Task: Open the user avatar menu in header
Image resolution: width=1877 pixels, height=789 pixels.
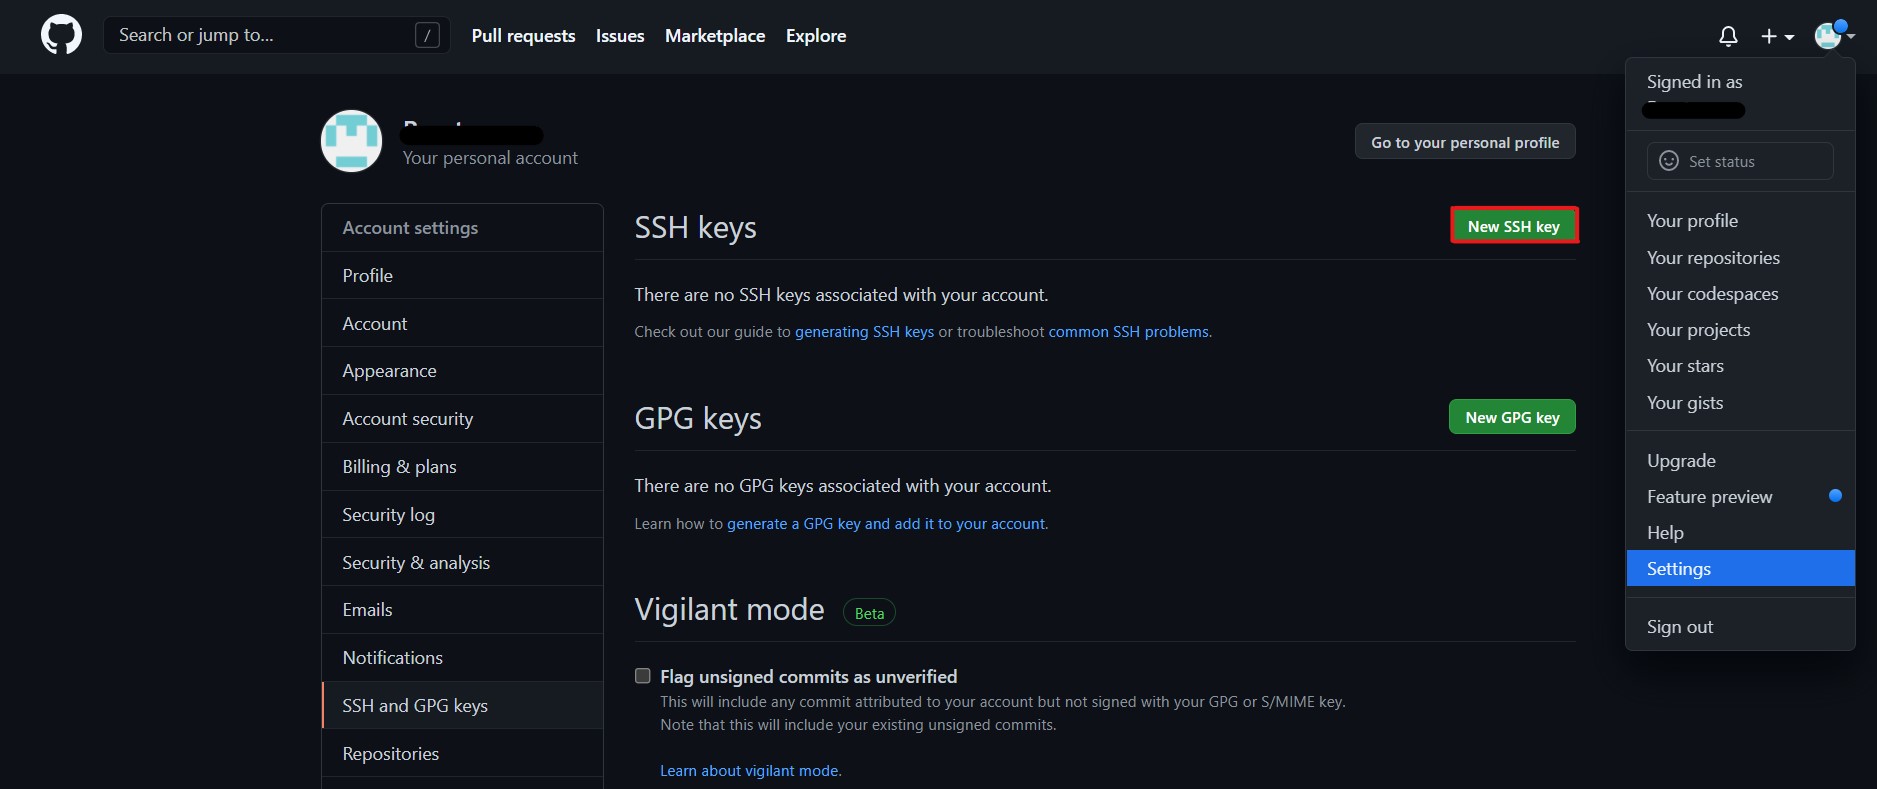Action: pos(1834,36)
